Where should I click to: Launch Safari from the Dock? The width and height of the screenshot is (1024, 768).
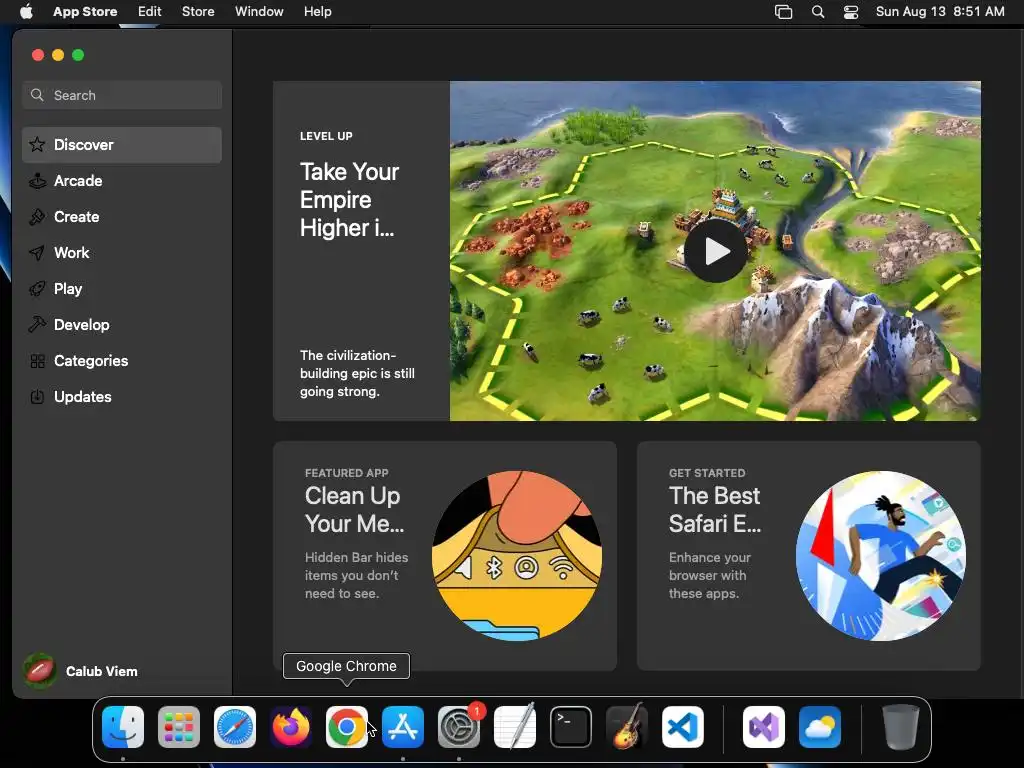tap(235, 727)
